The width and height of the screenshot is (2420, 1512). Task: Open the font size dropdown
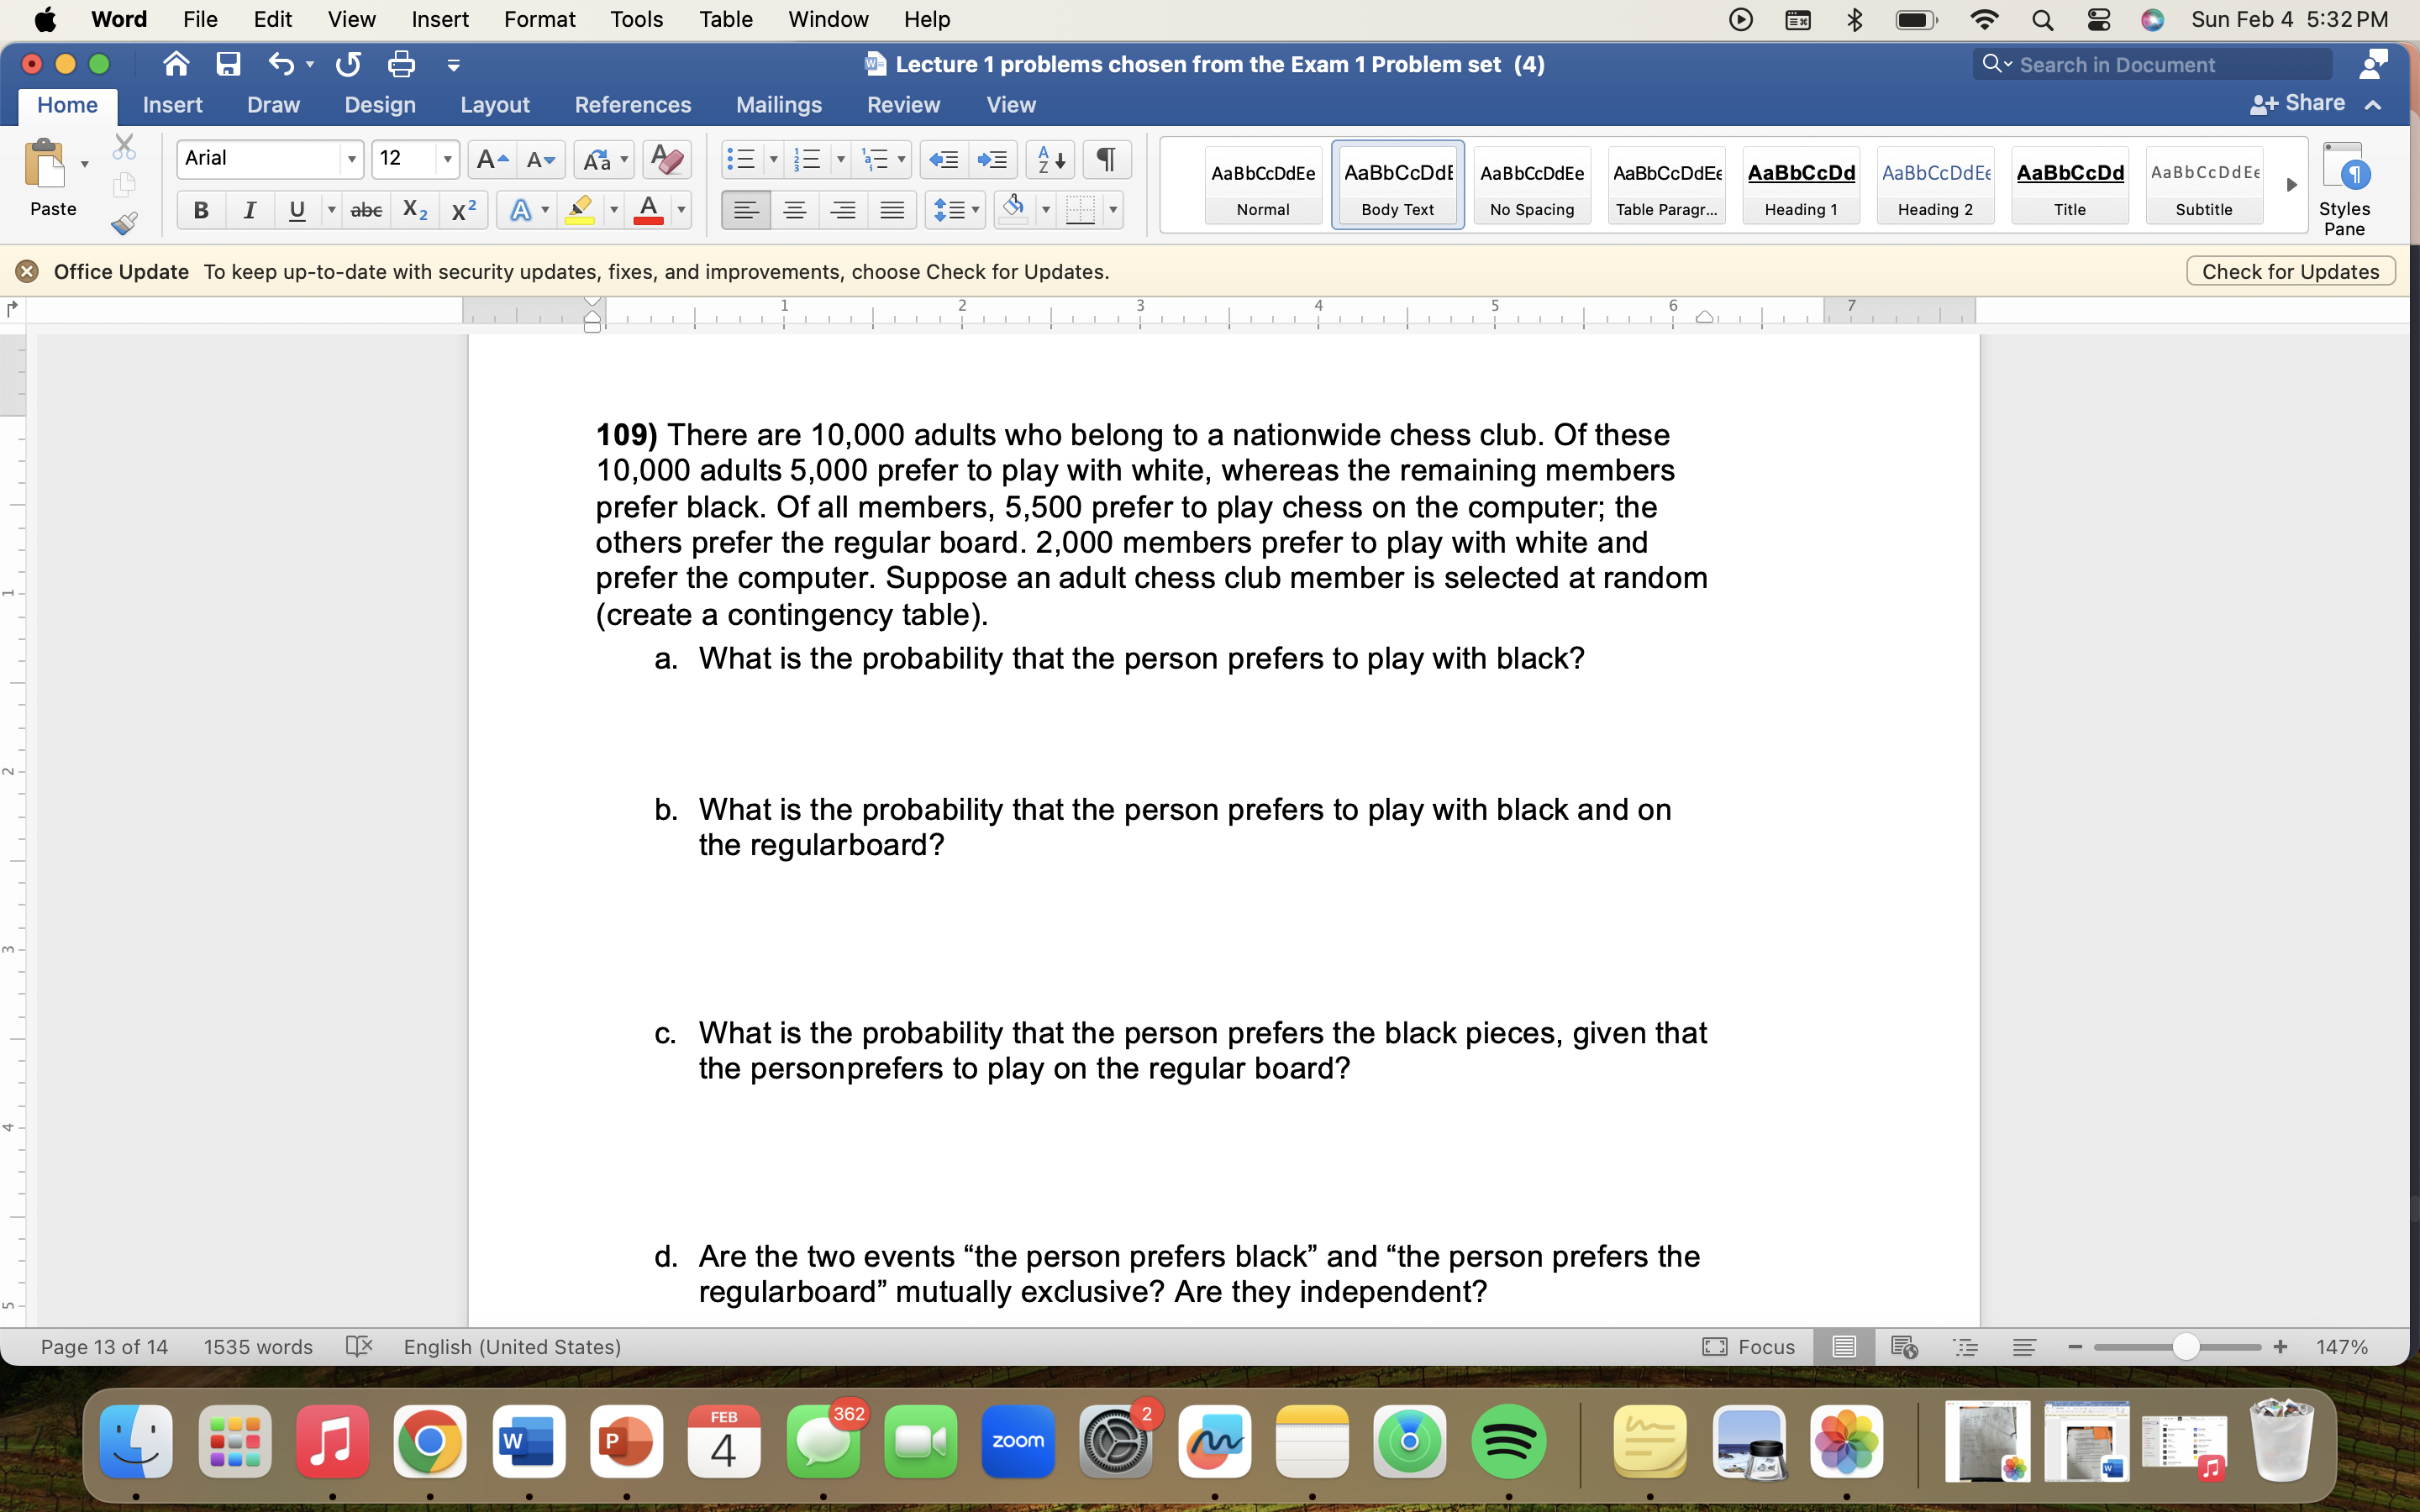[447, 159]
